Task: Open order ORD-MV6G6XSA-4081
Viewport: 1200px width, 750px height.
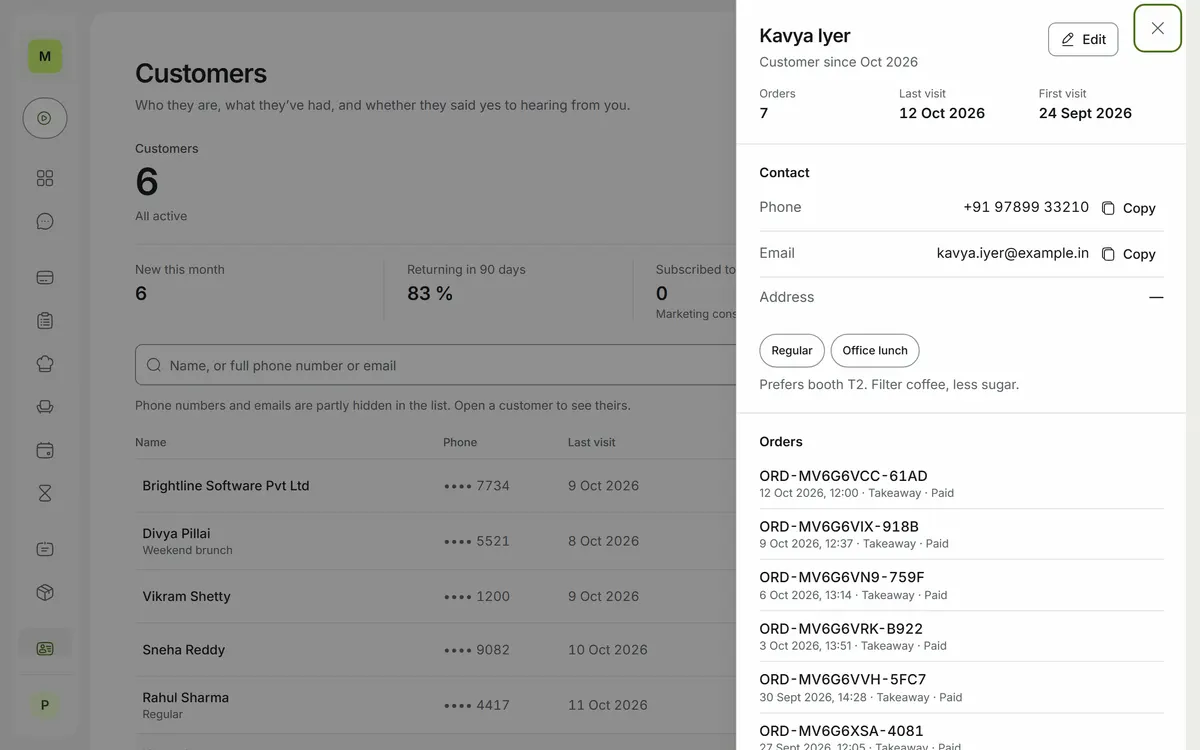Action: pos(961,735)
